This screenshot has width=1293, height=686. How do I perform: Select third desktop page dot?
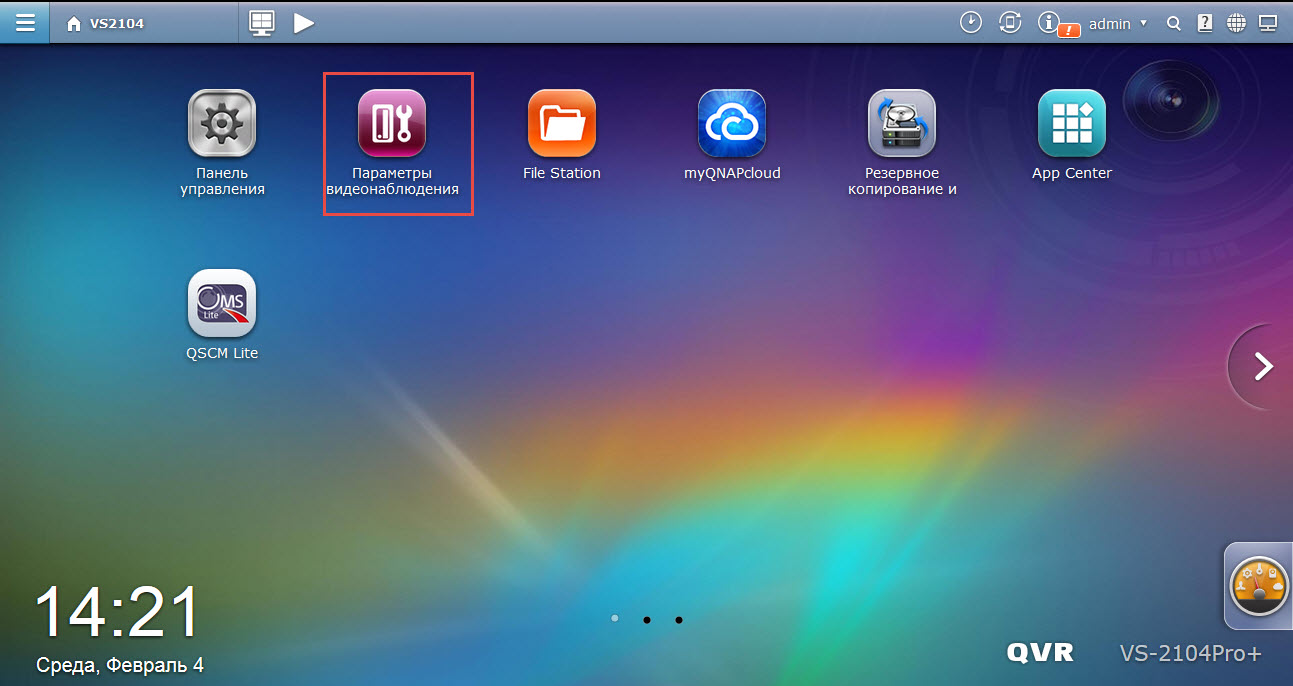pos(678,620)
